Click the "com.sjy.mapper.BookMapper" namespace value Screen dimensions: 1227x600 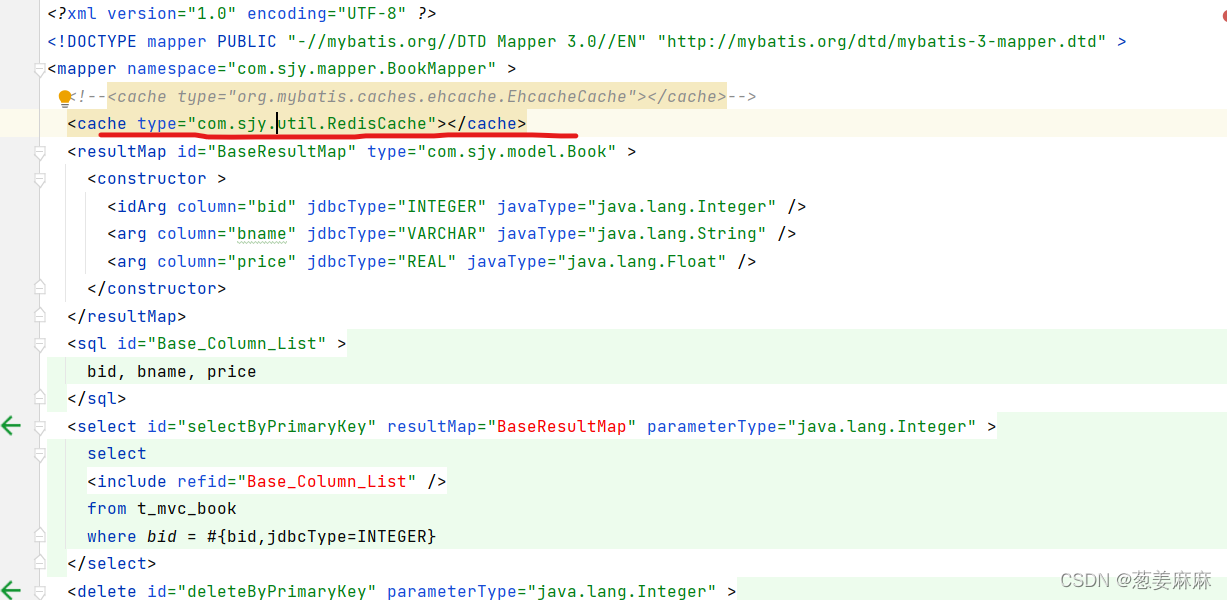point(362,69)
